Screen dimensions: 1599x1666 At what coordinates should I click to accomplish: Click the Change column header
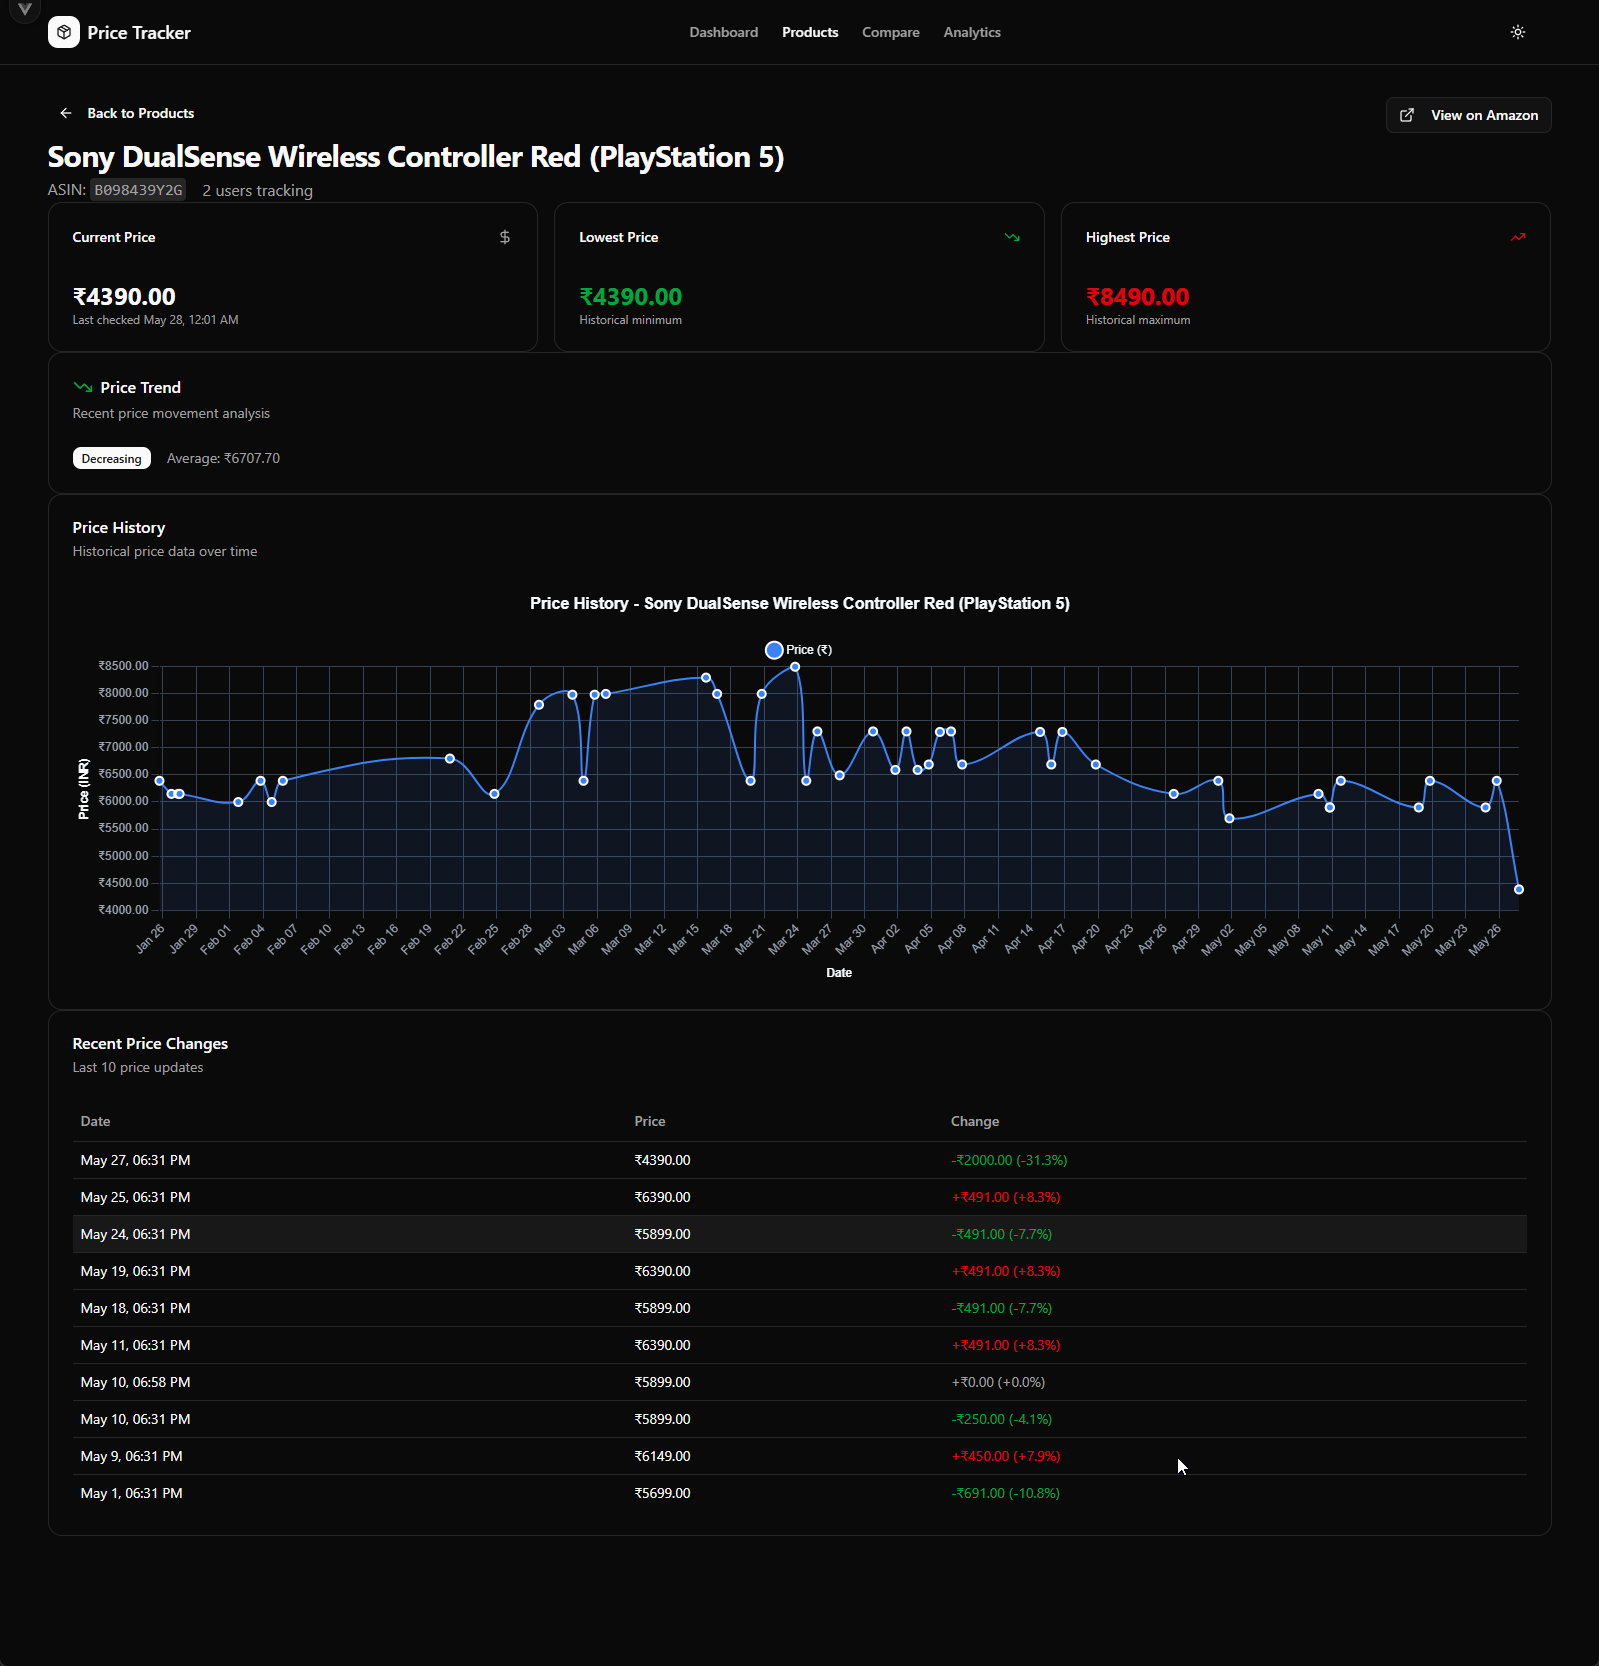point(975,1121)
